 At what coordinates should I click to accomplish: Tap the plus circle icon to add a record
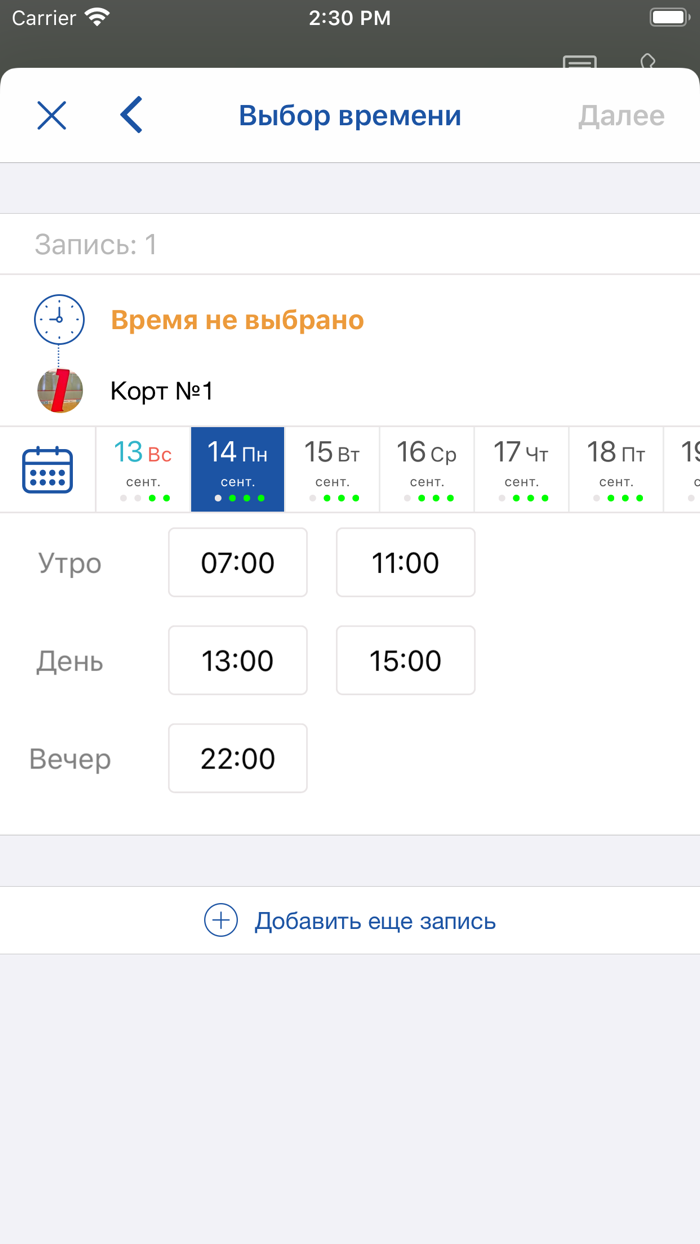click(221, 920)
